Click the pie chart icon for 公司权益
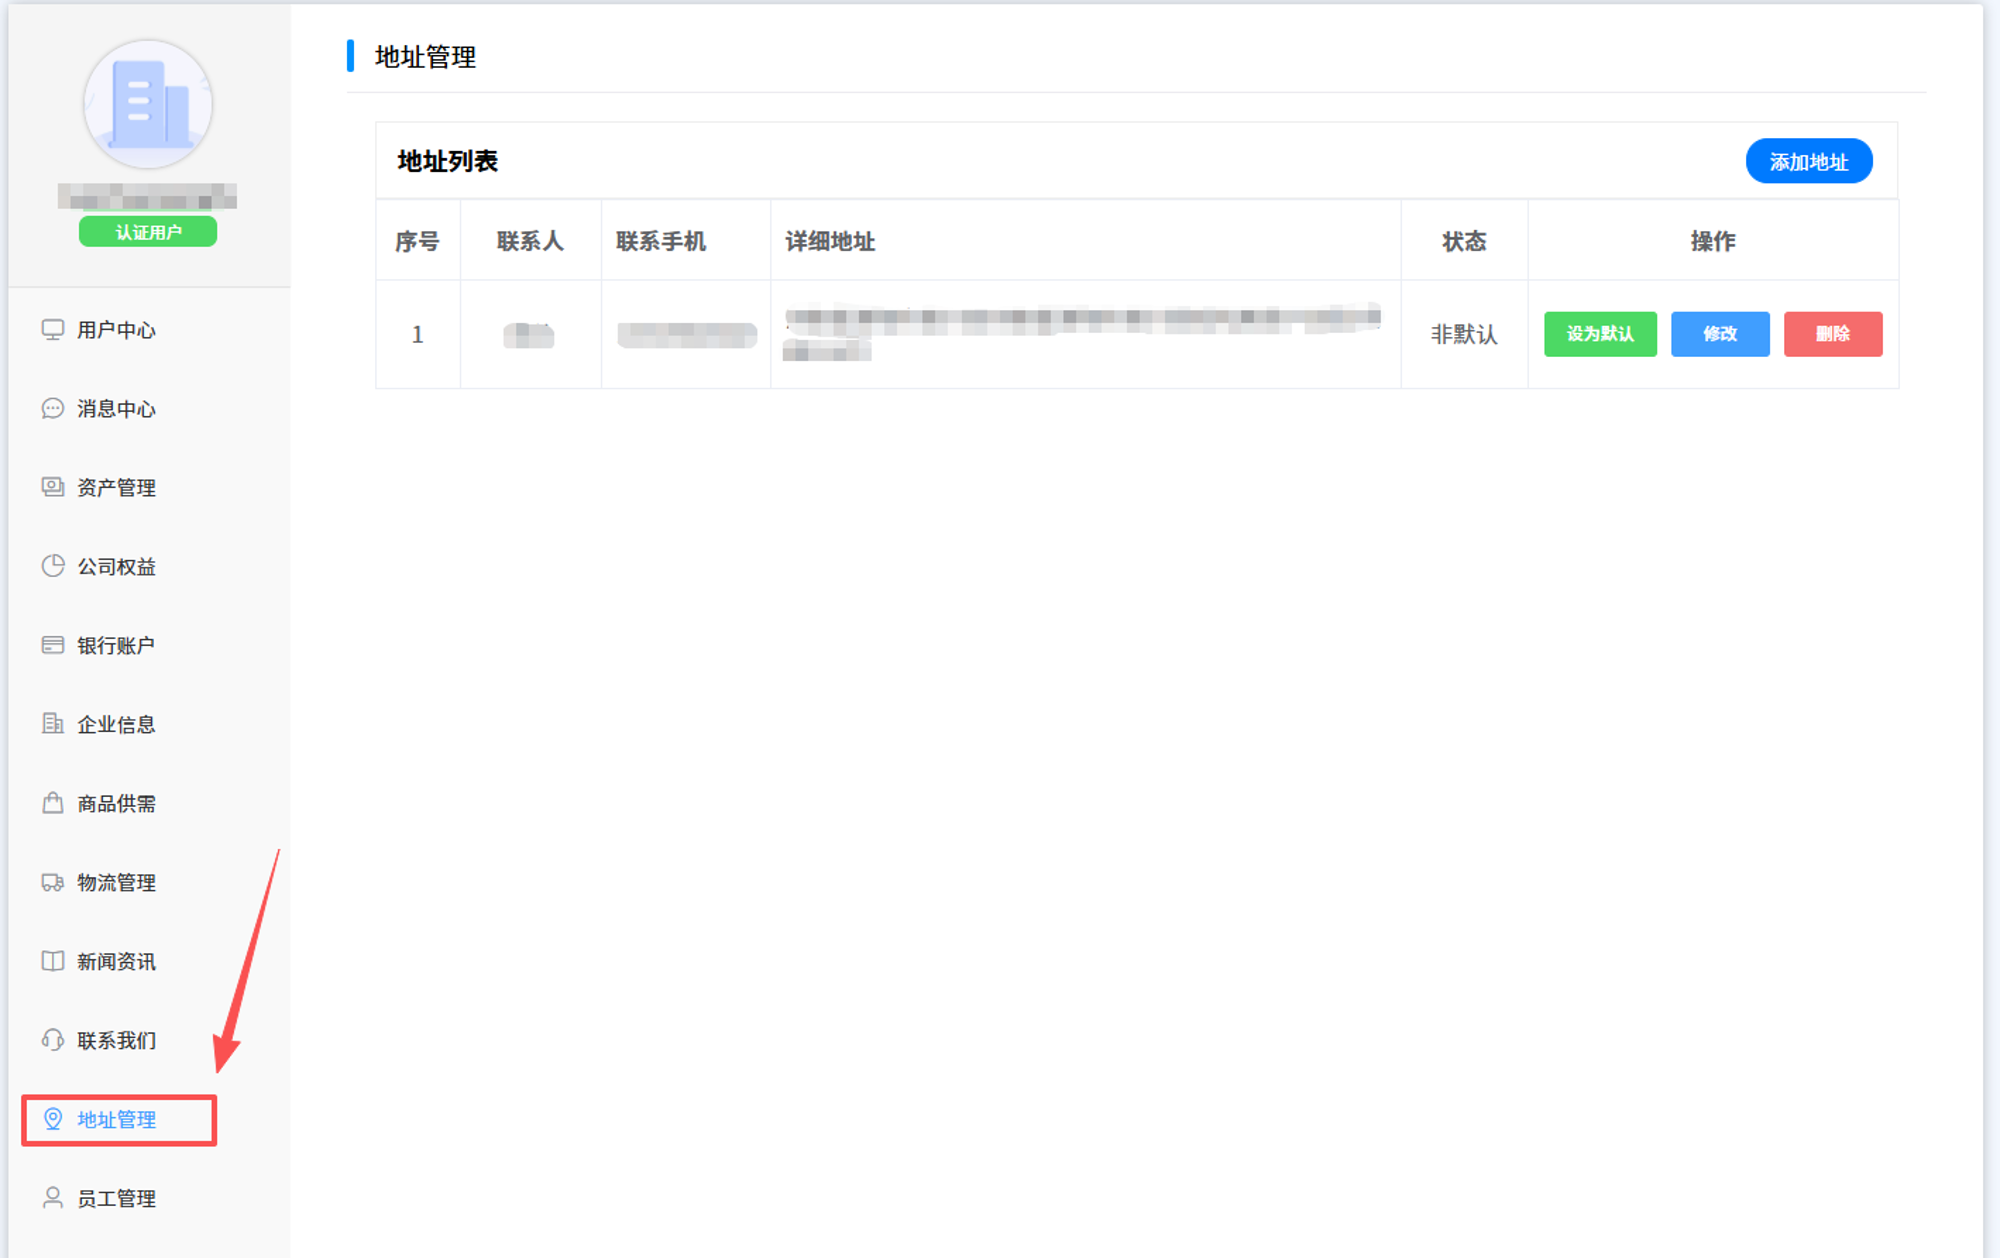 (x=53, y=566)
